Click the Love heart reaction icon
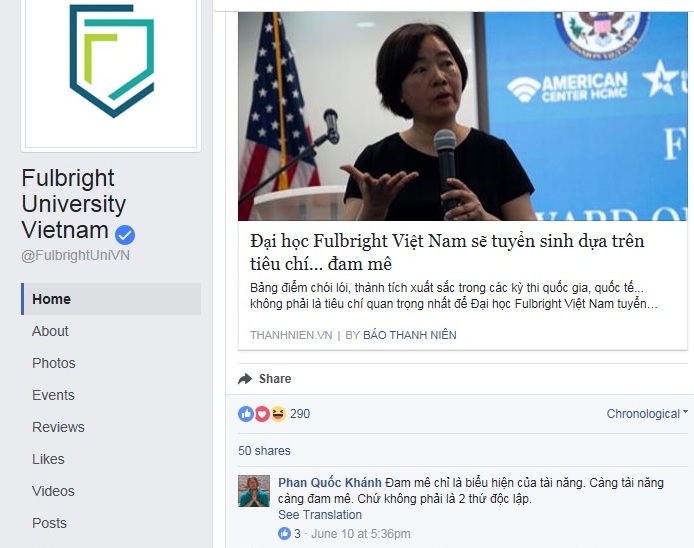 tap(262, 414)
